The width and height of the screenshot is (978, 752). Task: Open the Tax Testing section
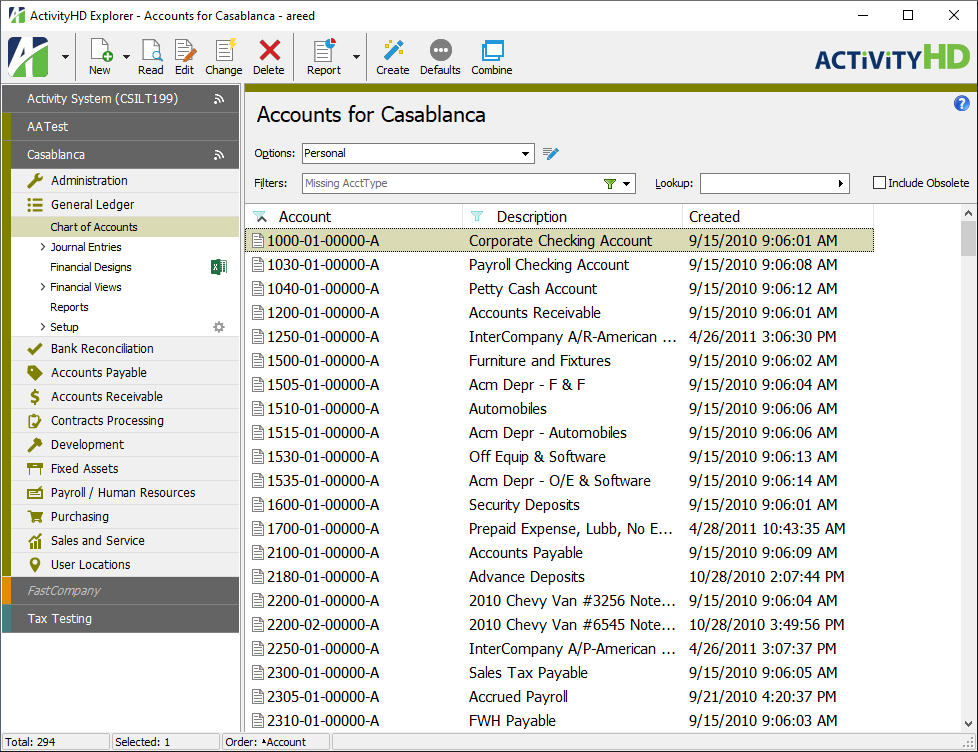(x=120, y=618)
